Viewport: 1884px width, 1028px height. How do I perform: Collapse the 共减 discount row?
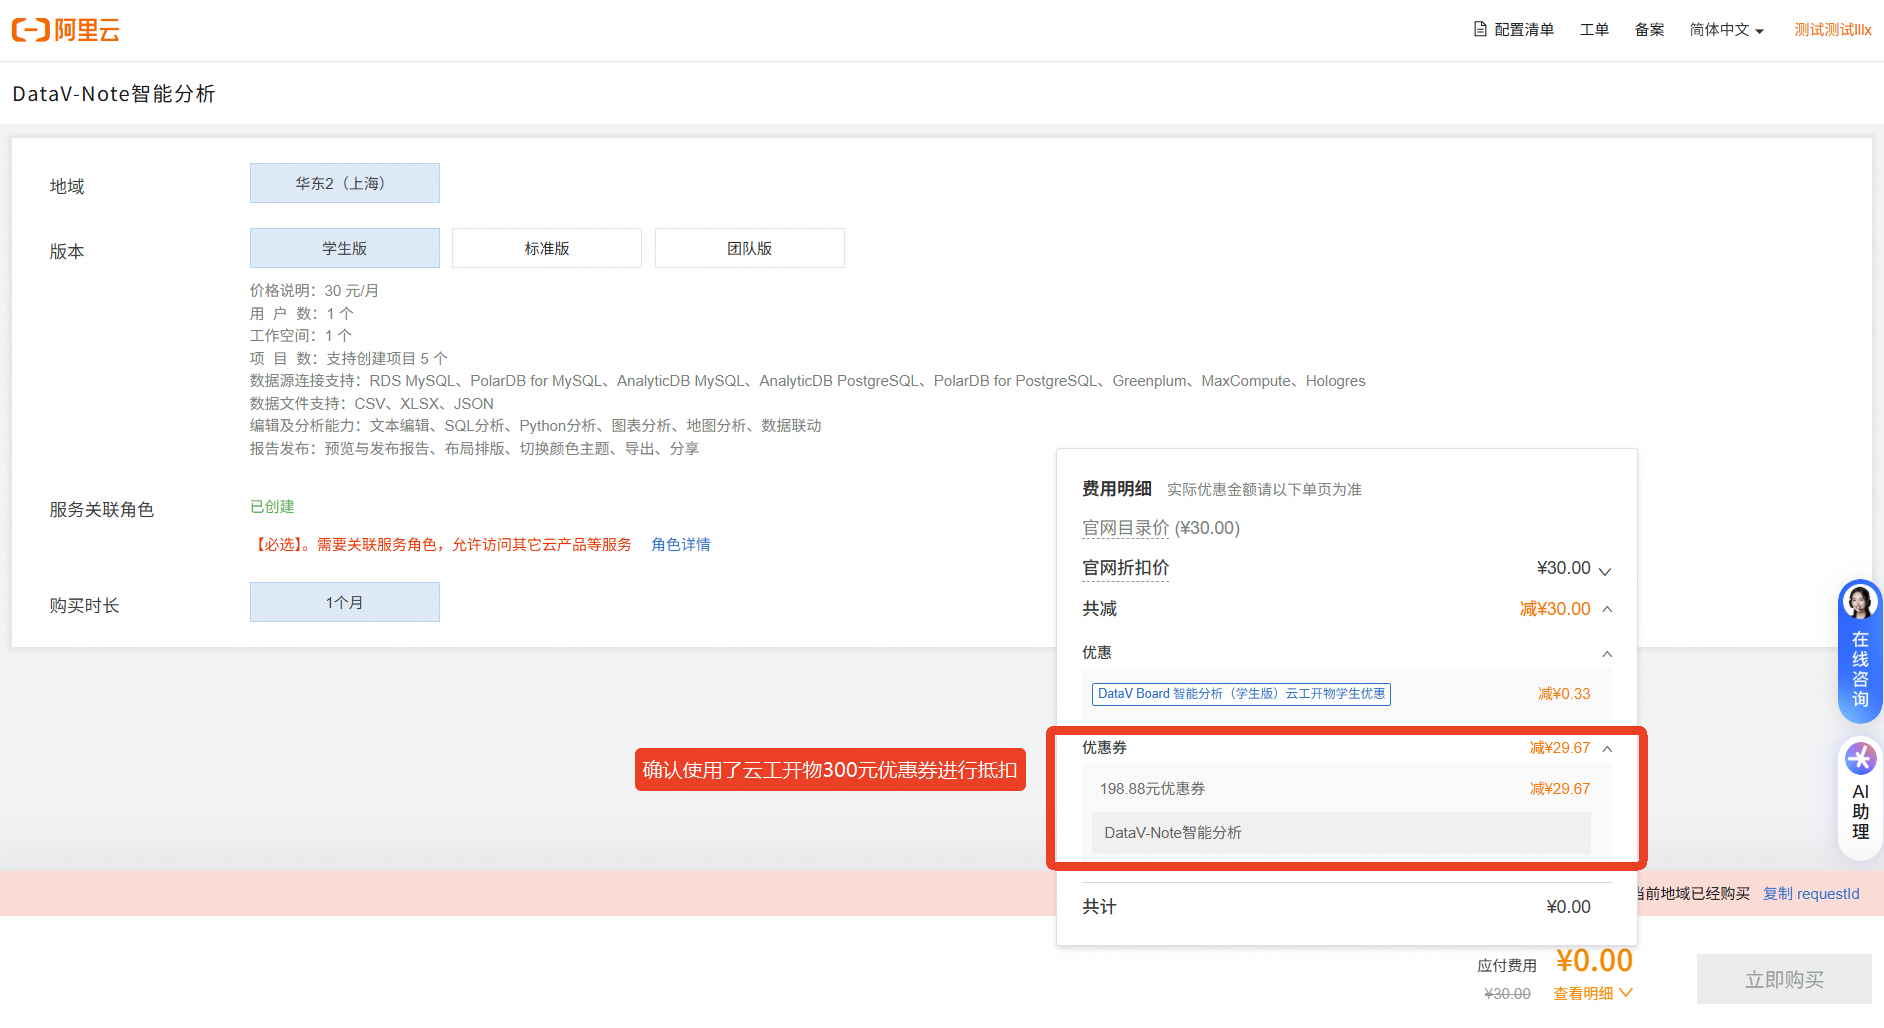pyautogui.click(x=1607, y=609)
